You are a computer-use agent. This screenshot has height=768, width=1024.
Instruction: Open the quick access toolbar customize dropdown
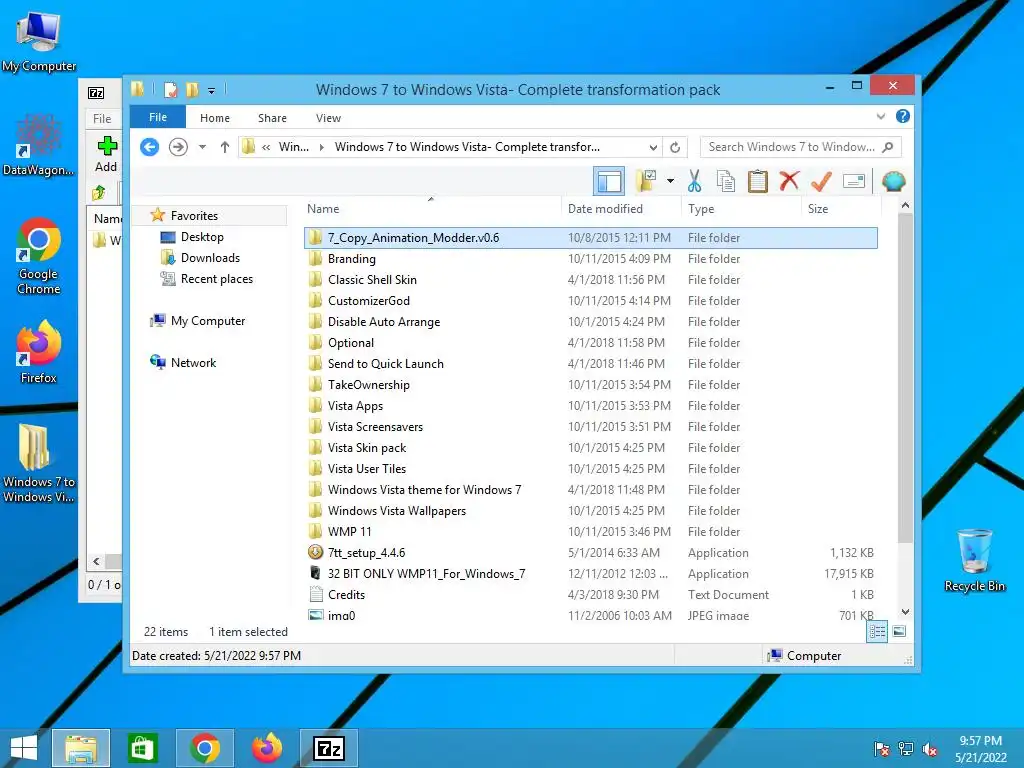[x=212, y=90]
